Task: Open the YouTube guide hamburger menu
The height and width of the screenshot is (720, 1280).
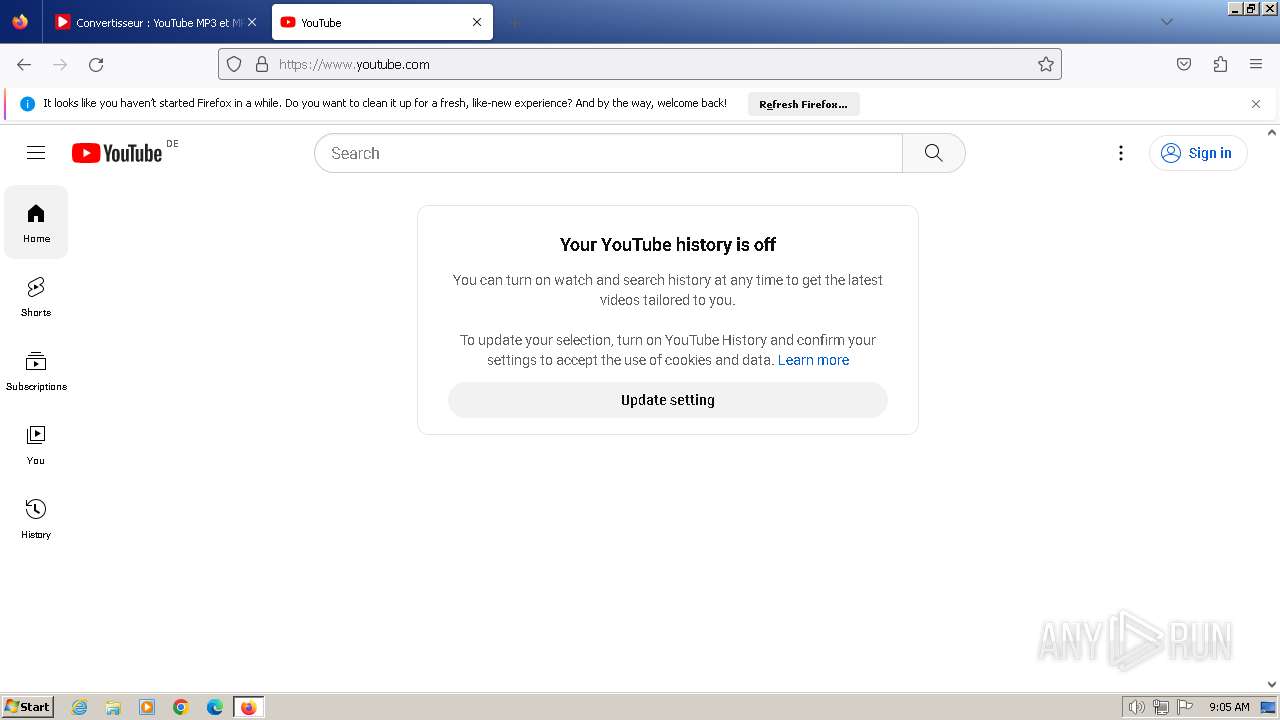Action: tap(36, 153)
